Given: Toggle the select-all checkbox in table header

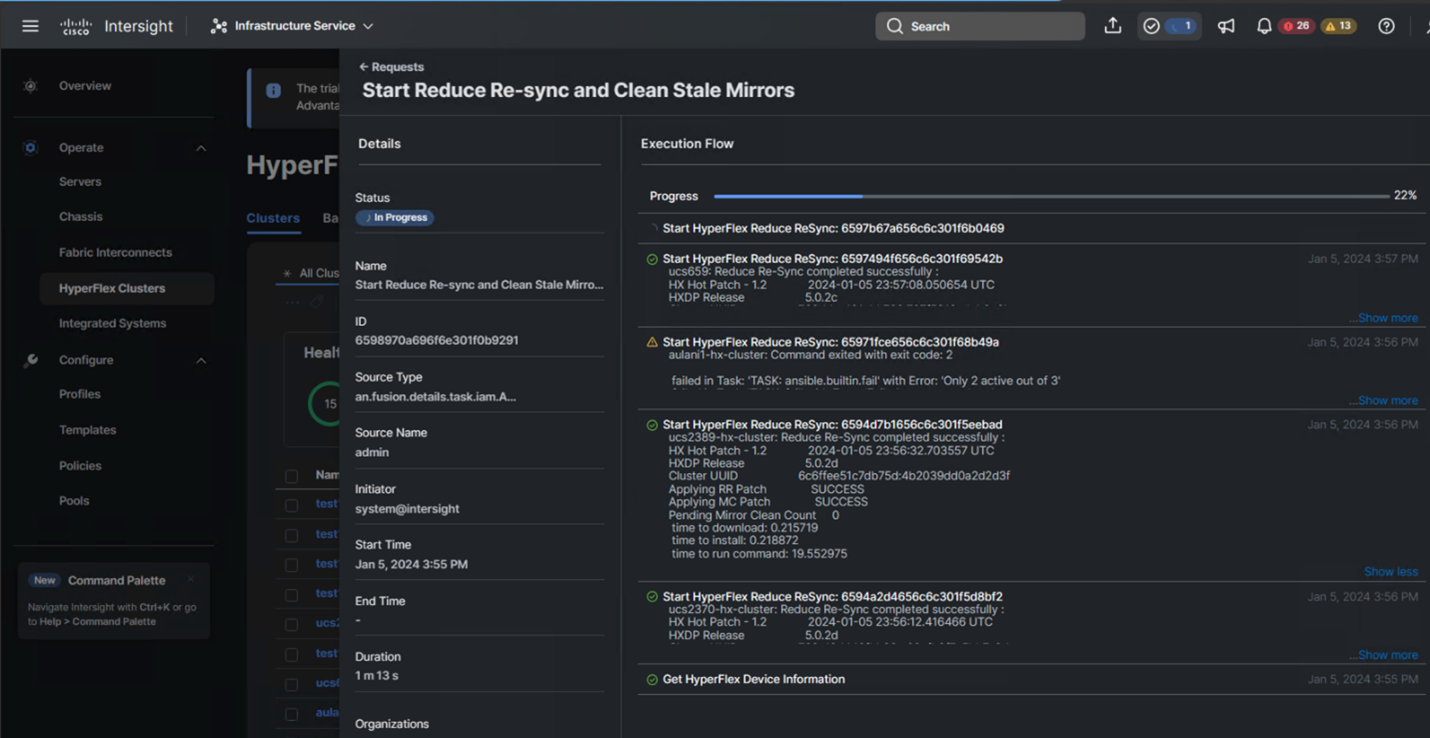Looking at the screenshot, I should coord(292,476).
